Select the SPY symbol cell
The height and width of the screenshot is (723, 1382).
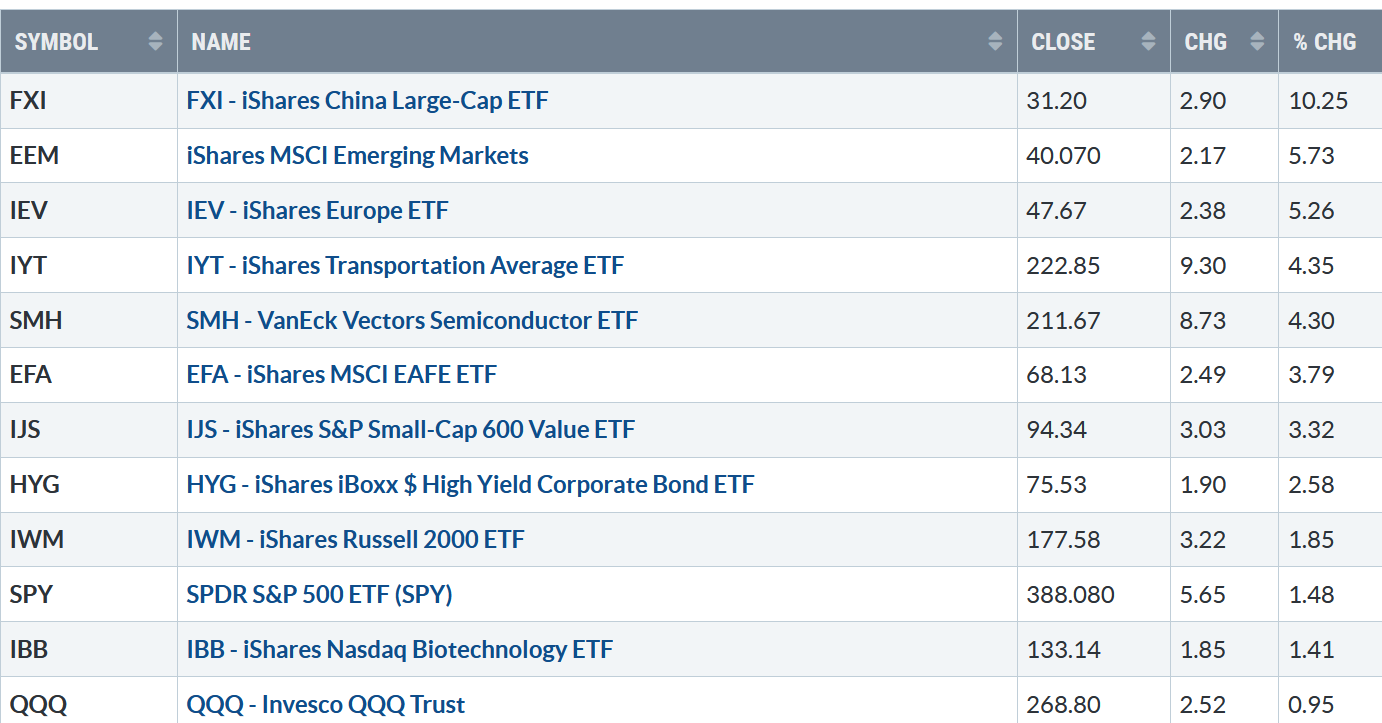pos(89,595)
